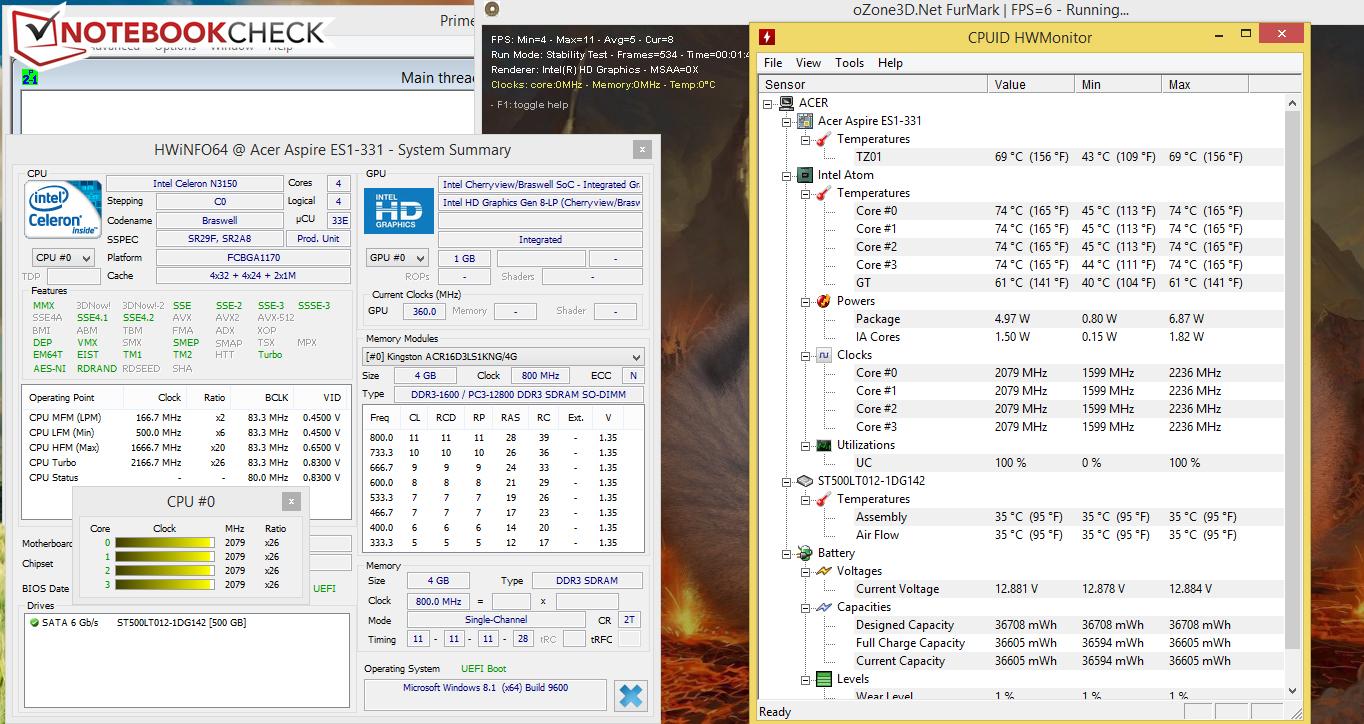
Task: Click thermometer icon under ST500LT012-1DG142 drive
Action: 824,499
